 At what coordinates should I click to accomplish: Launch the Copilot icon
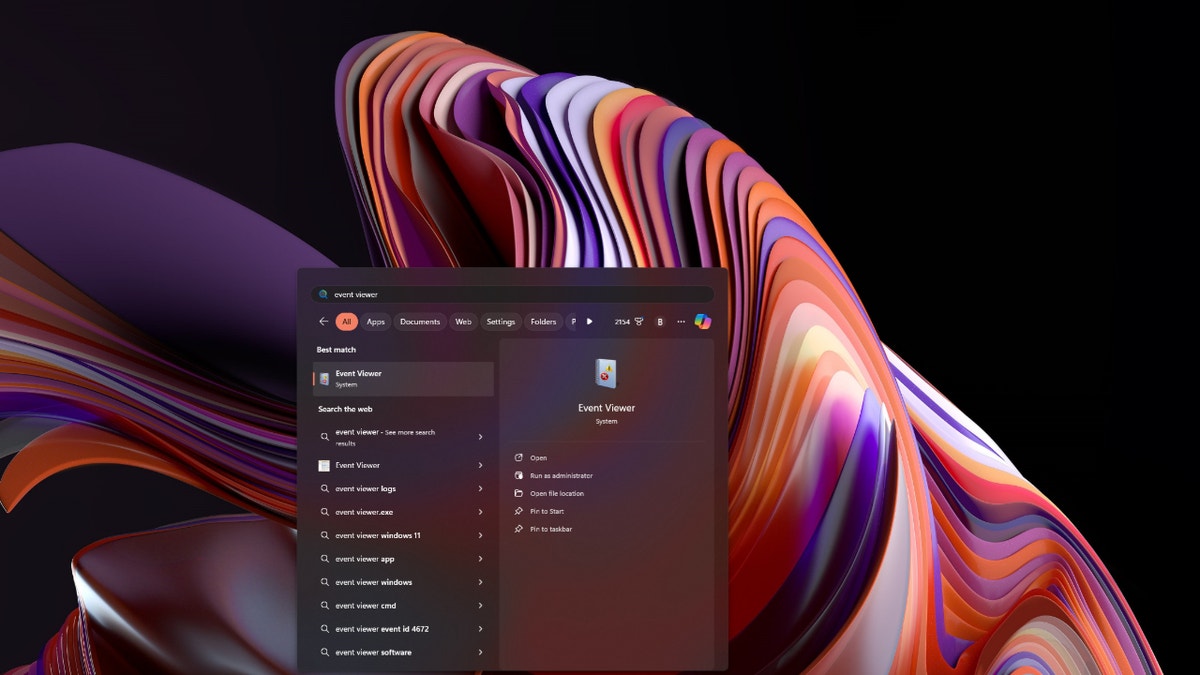coord(703,321)
